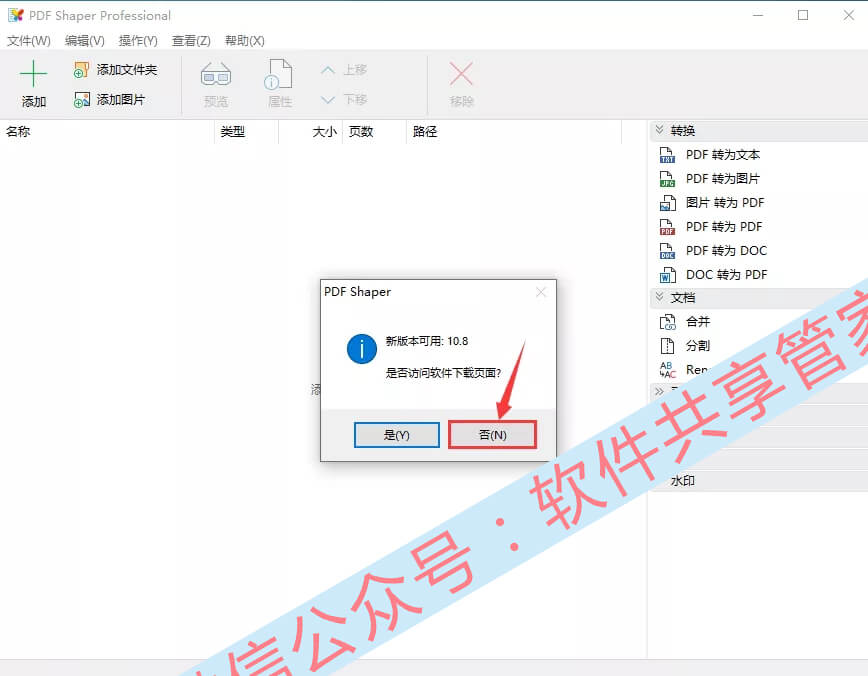Select DOC 转为 PDF option

click(x=726, y=275)
